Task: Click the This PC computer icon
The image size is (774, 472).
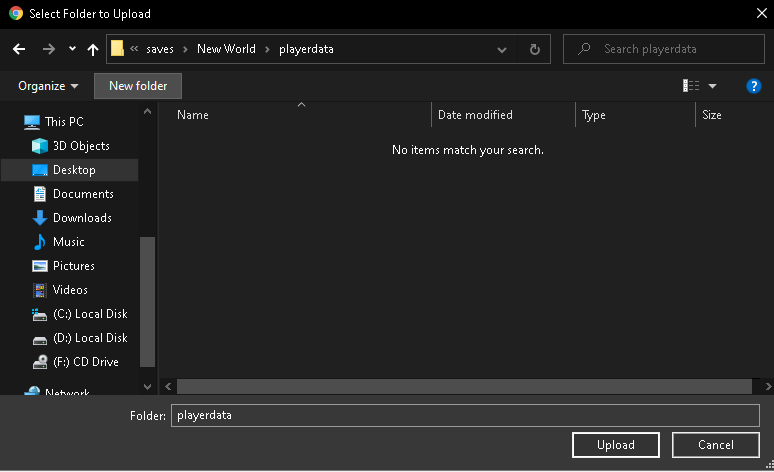Action: point(32,122)
